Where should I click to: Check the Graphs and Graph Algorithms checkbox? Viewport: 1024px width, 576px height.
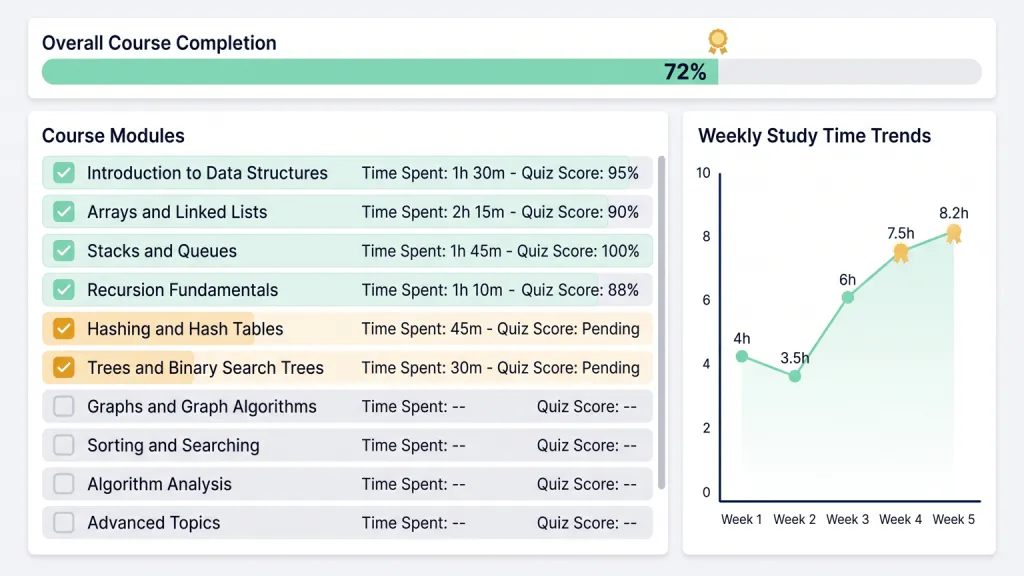click(63, 406)
